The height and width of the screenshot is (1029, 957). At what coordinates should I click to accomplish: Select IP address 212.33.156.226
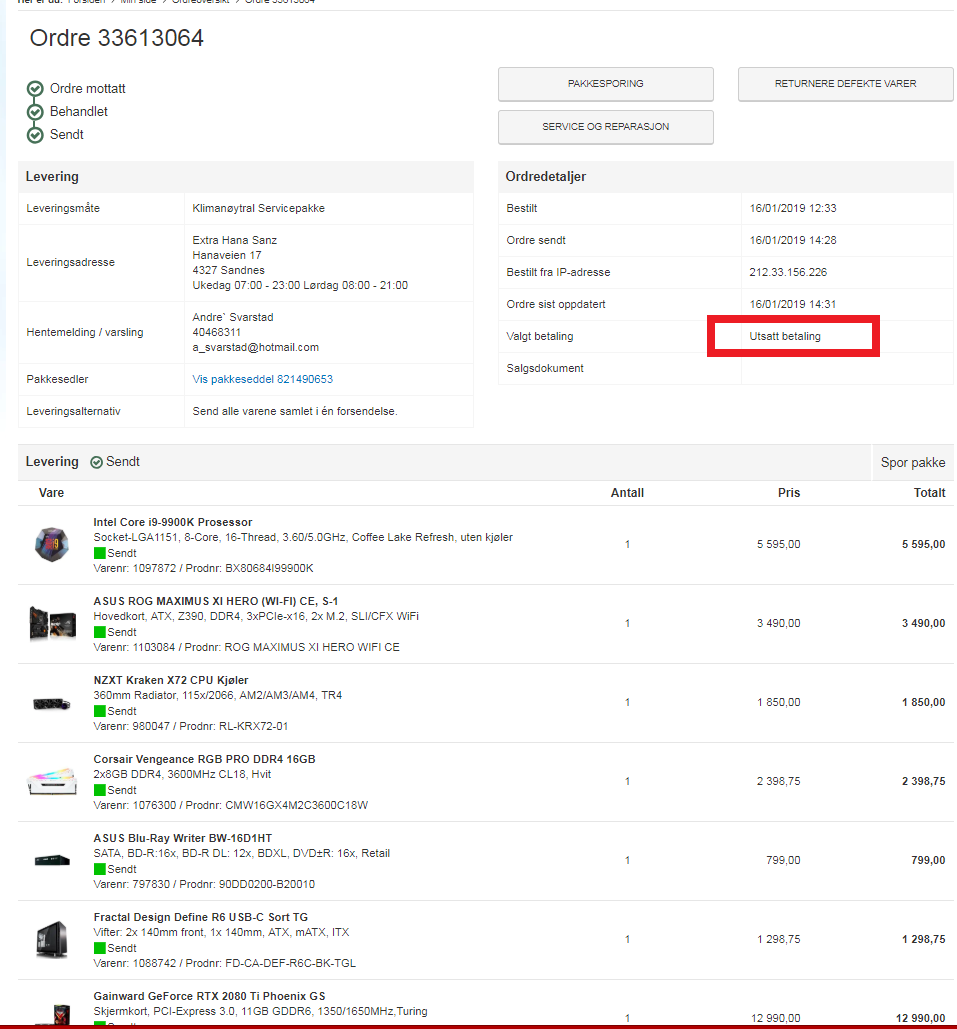pyautogui.click(x=788, y=272)
